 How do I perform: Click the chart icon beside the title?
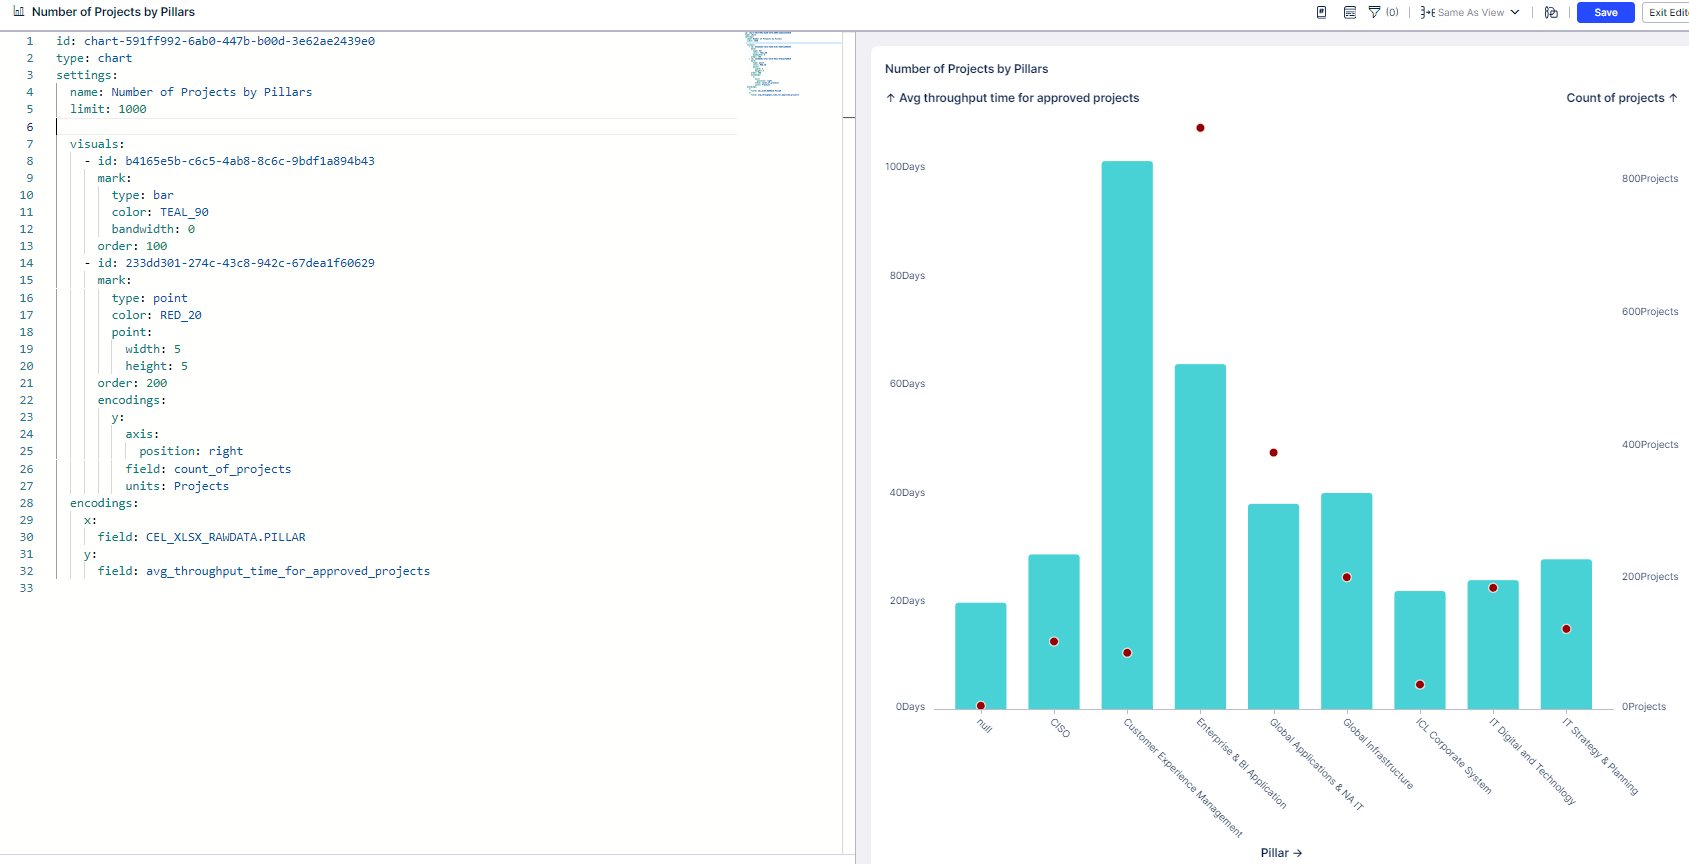click(x=18, y=12)
